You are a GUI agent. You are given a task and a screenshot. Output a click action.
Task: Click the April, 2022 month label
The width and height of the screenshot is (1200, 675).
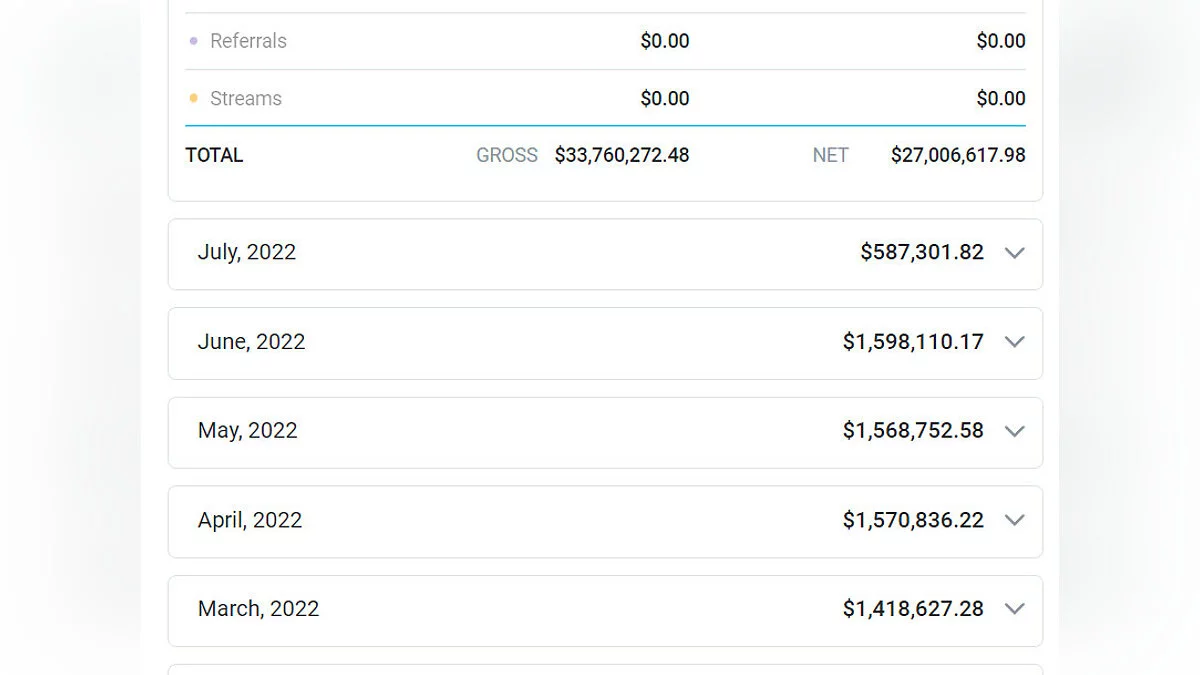(250, 520)
